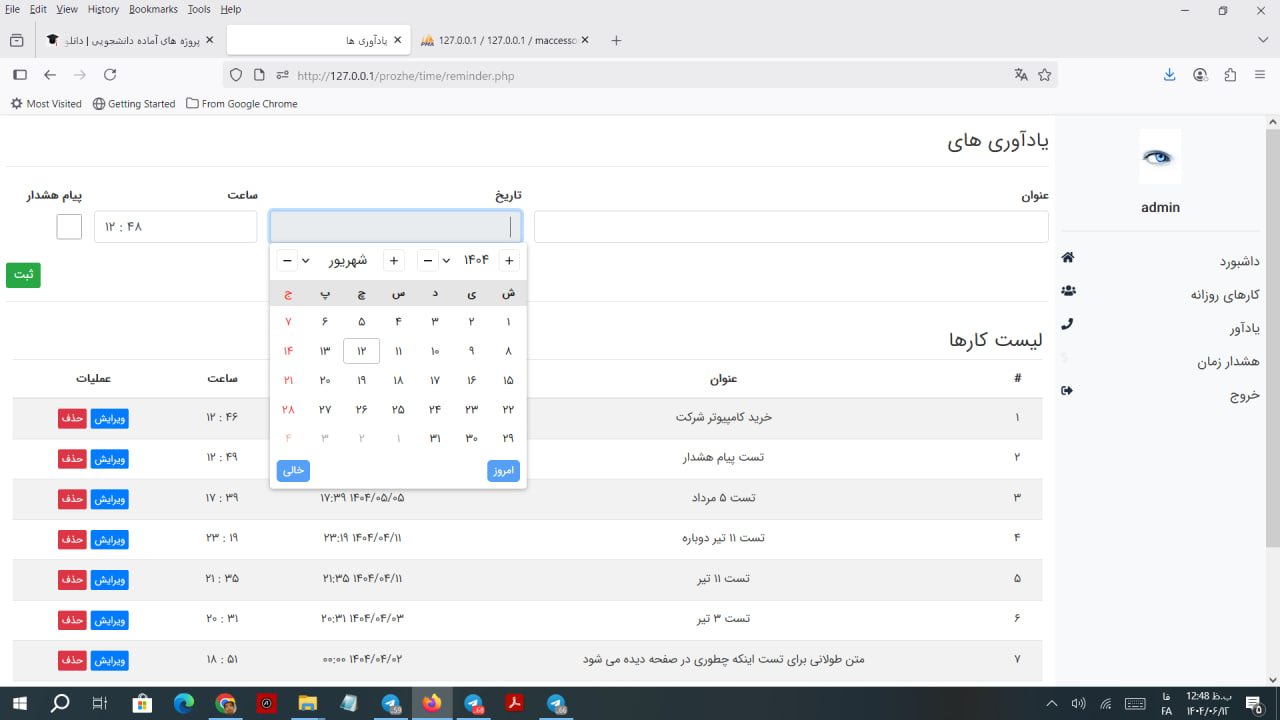The image size is (1280, 720).
Task: Click ویرایش for خرید کامپیوتر شرکت row
Action: (x=110, y=418)
